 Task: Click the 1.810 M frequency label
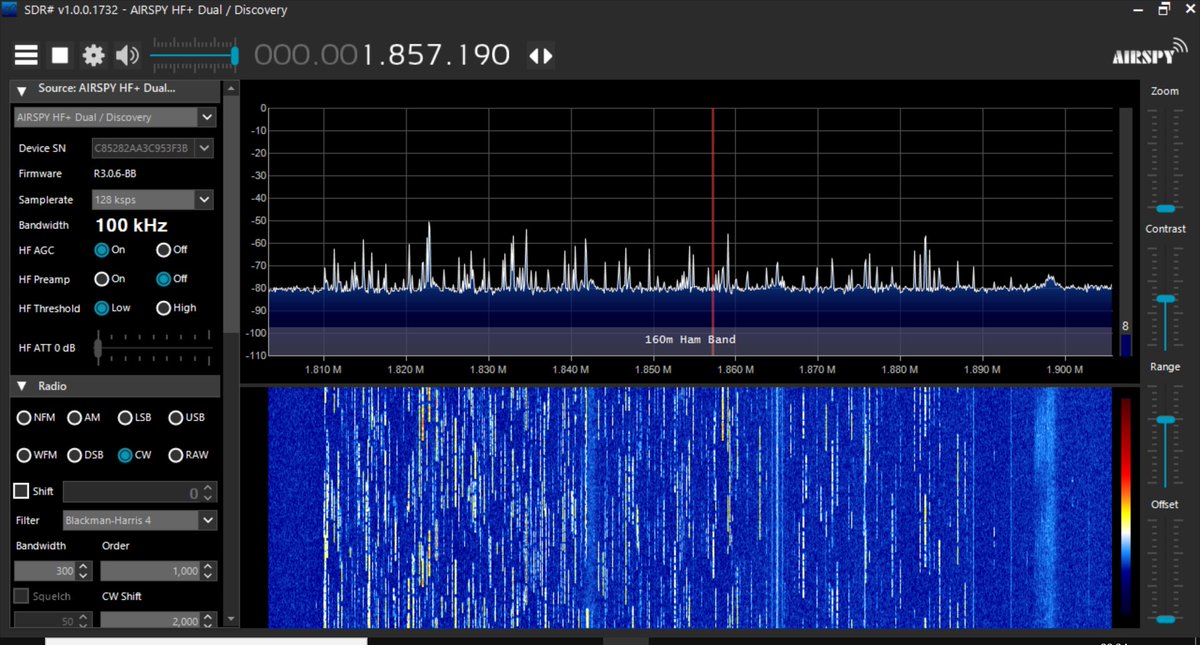click(x=324, y=369)
